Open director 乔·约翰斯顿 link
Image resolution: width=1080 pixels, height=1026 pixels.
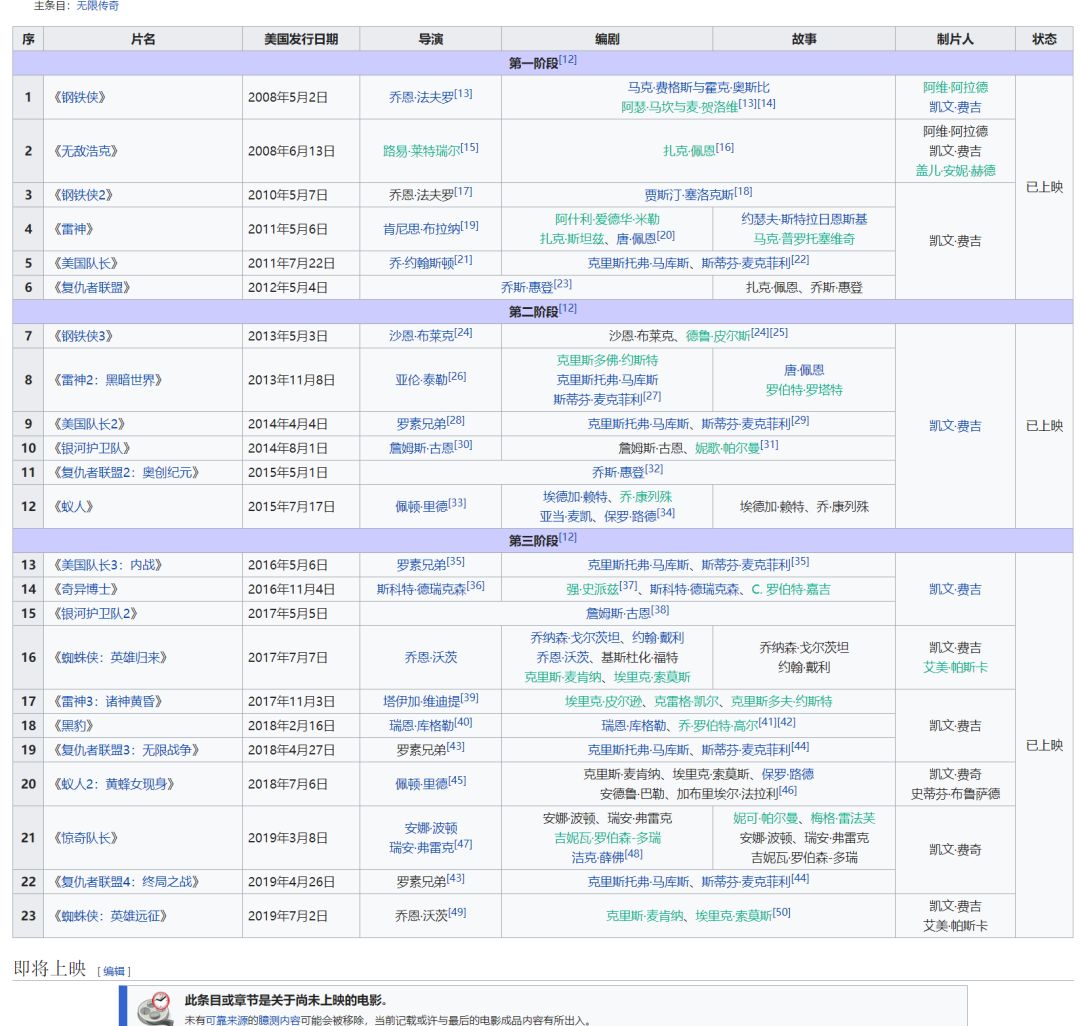pos(421,263)
